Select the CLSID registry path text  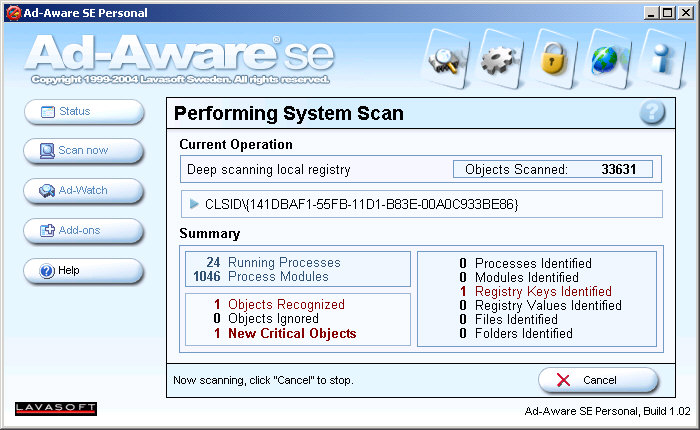(x=362, y=205)
